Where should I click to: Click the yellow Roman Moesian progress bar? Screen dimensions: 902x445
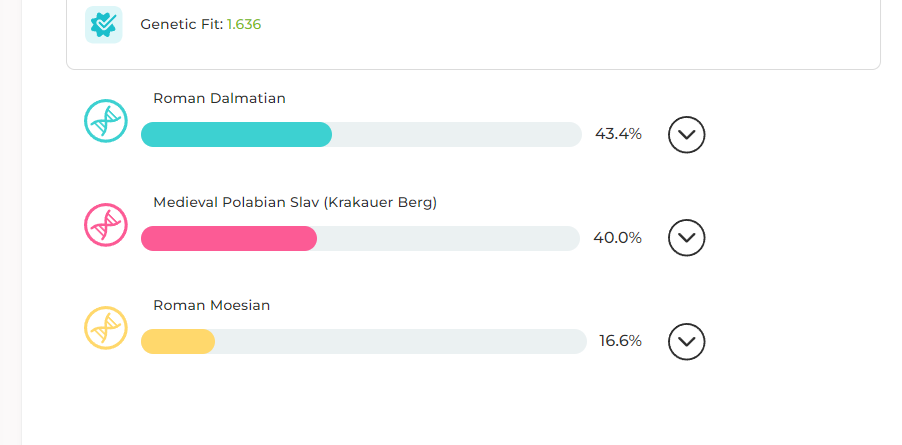point(178,342)
